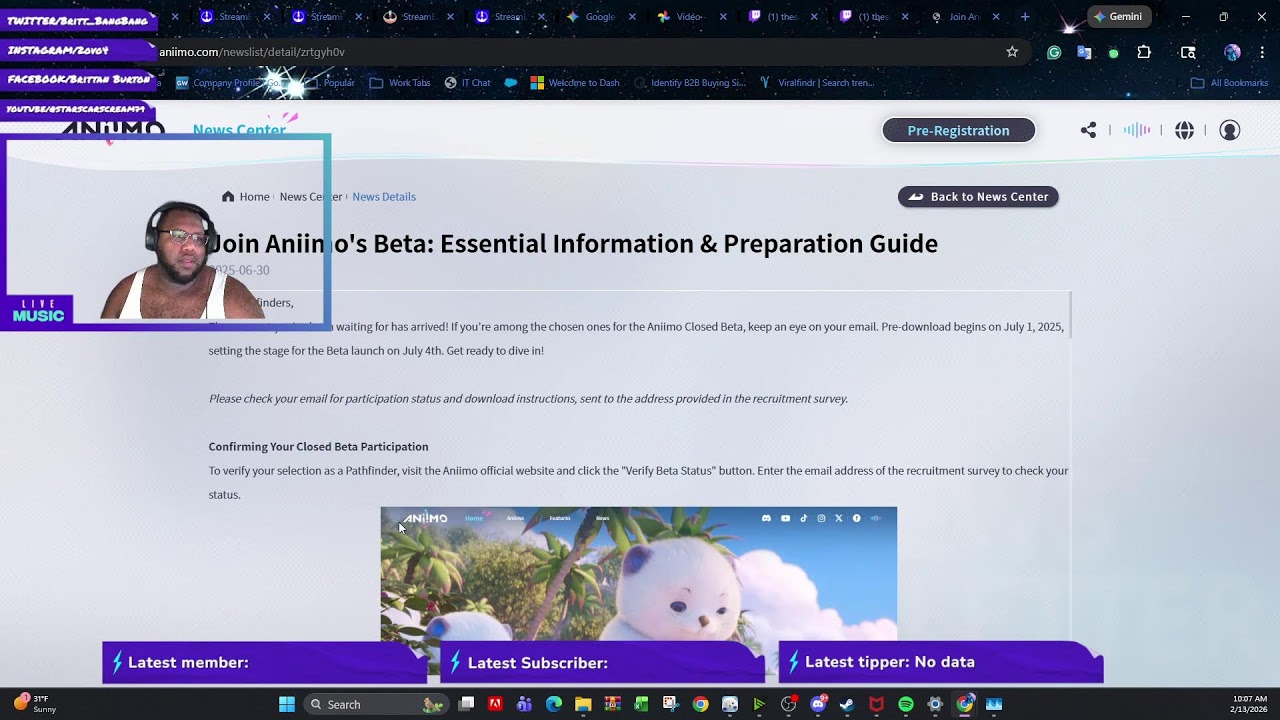Close the Google browser tab
The width and height of the screenshot is (1280, 720).
click(x=632, y=17)
